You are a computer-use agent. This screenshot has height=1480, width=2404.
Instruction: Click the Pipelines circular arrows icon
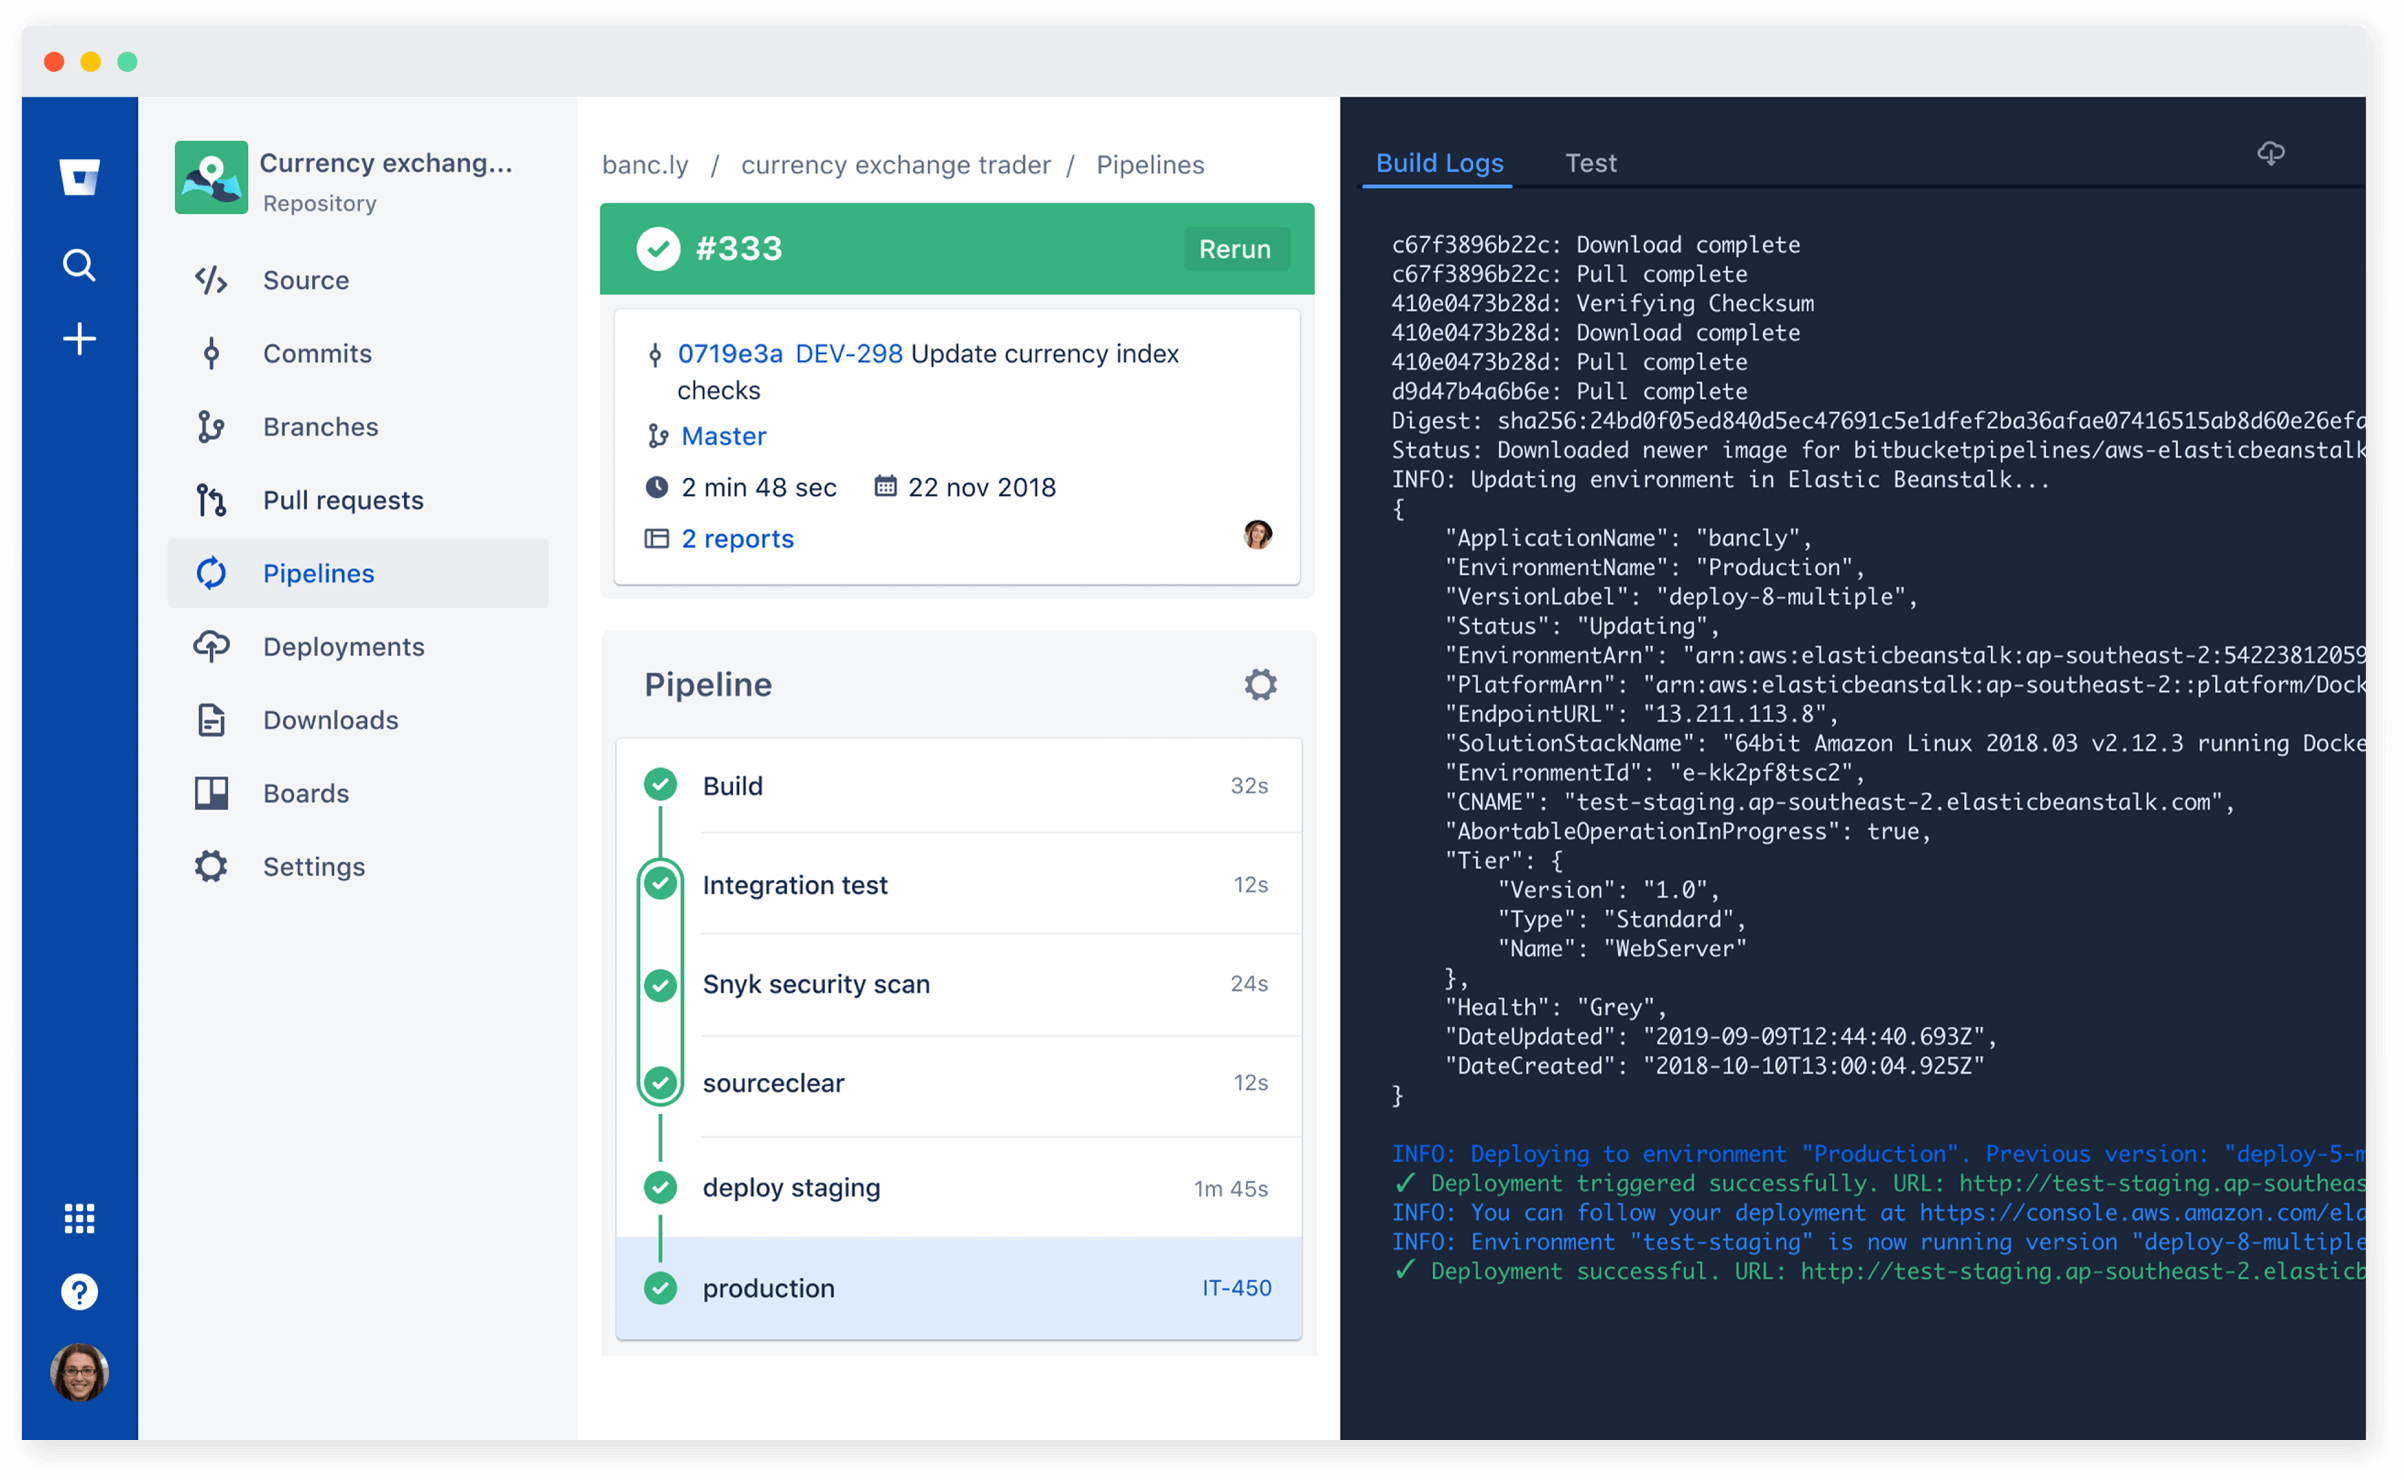[x=211, y=573]
